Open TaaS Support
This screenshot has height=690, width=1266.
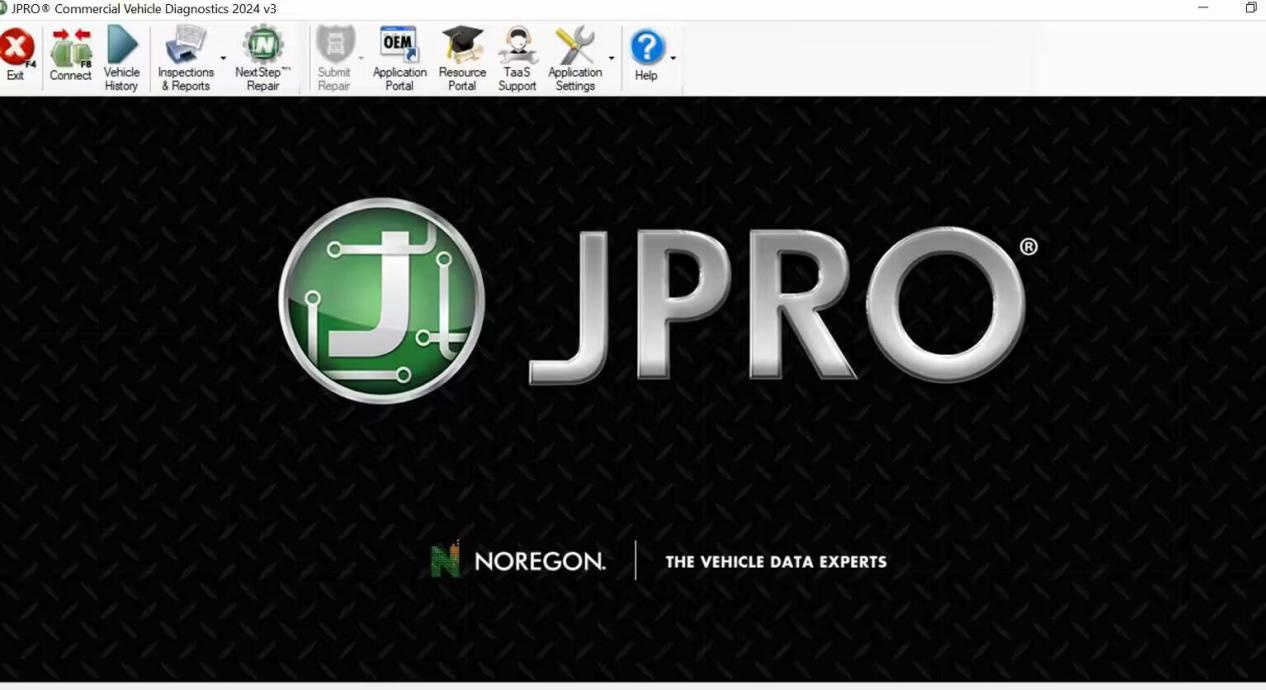(x=517, y=48)
